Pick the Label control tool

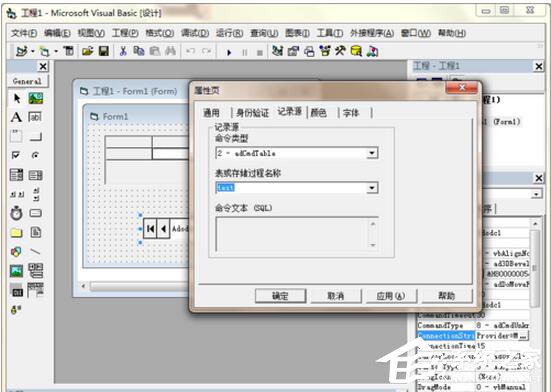(x=17, y=117)
